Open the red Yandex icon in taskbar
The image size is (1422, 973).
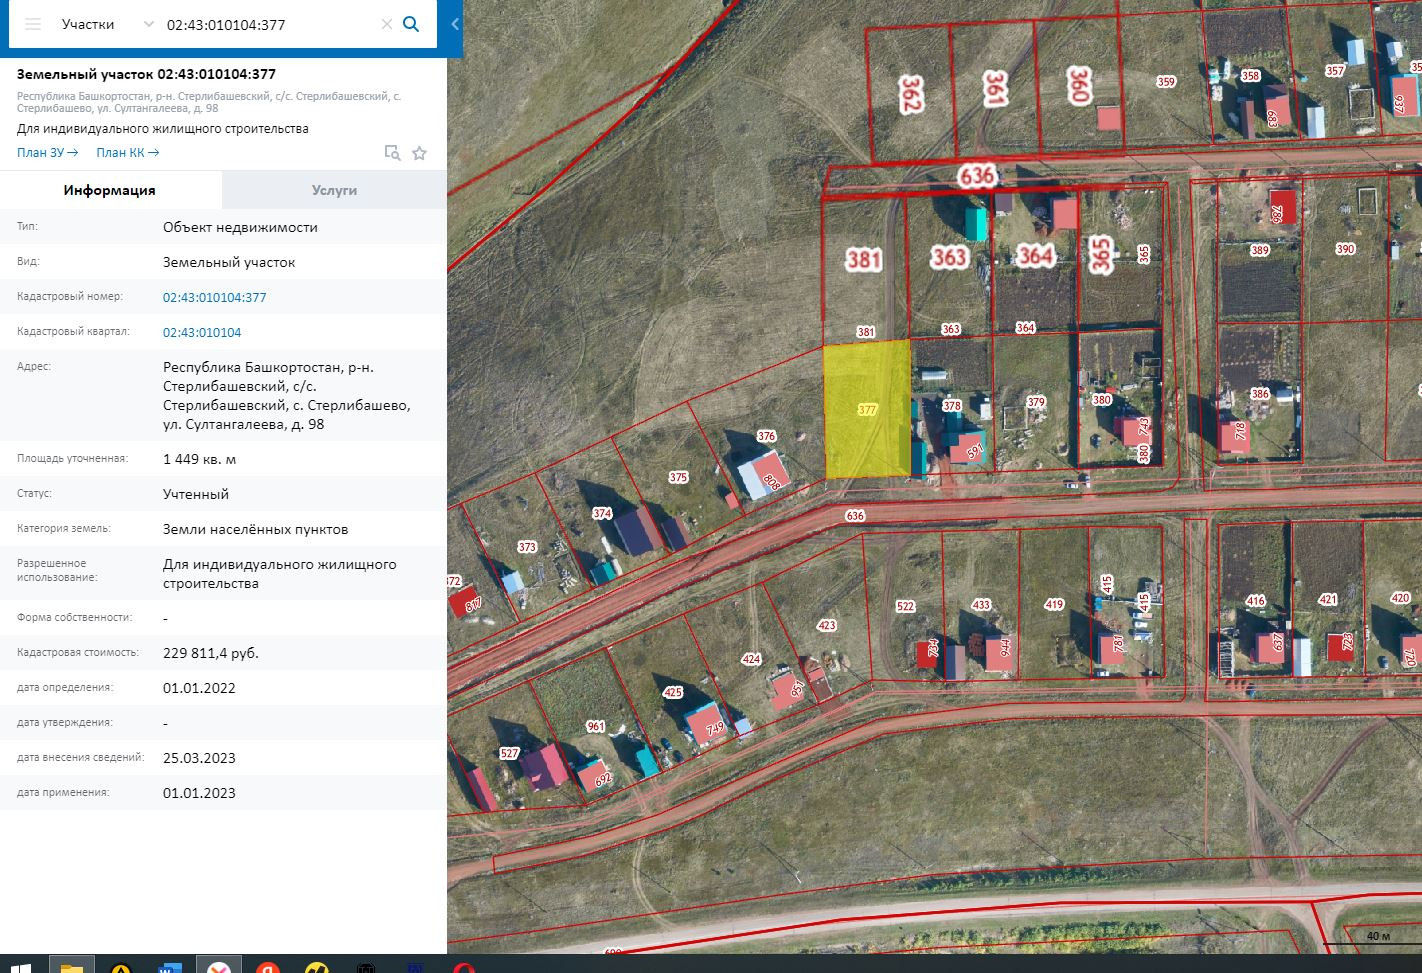point(268,966)
